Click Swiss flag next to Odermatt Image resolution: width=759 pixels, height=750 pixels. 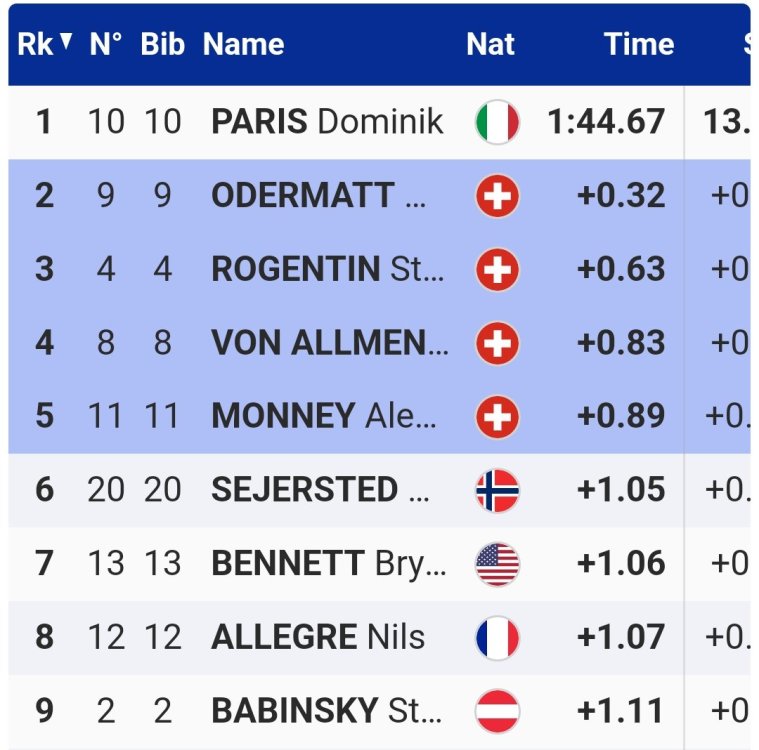[497, 196]
